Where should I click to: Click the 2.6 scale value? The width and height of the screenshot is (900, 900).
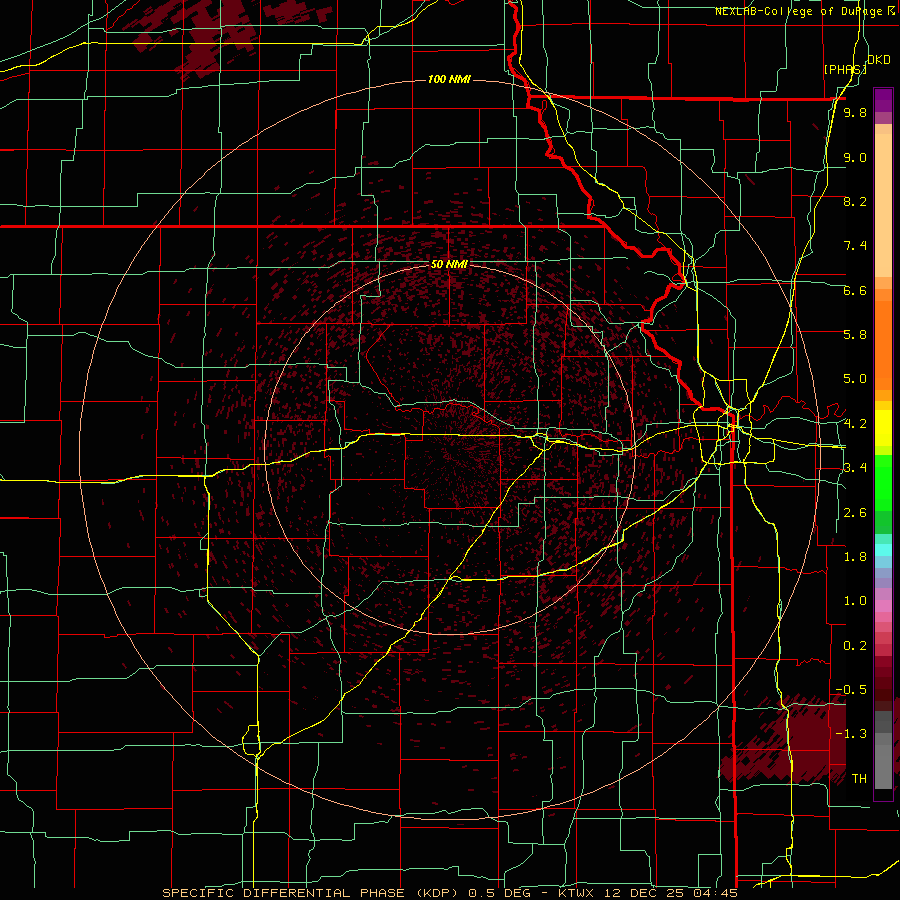pos(855,513)
